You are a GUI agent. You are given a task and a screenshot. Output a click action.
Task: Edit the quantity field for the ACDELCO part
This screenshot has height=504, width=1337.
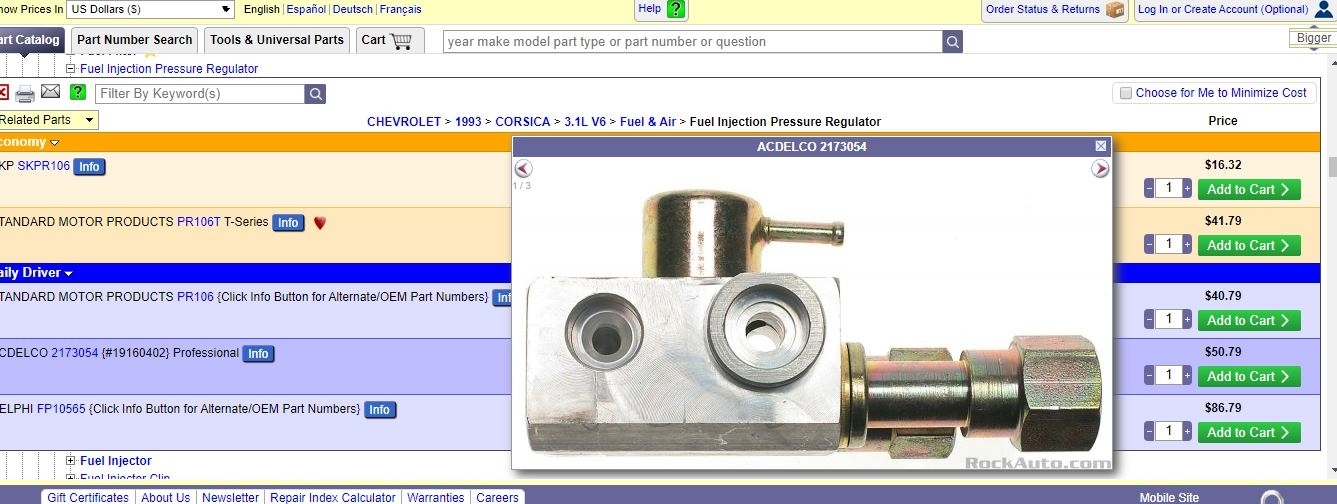pyautogui.click(x=1168, y=376)
